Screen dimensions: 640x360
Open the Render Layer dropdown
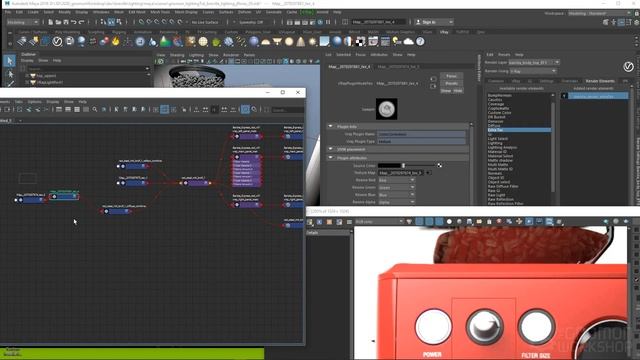tap(533, 62)
